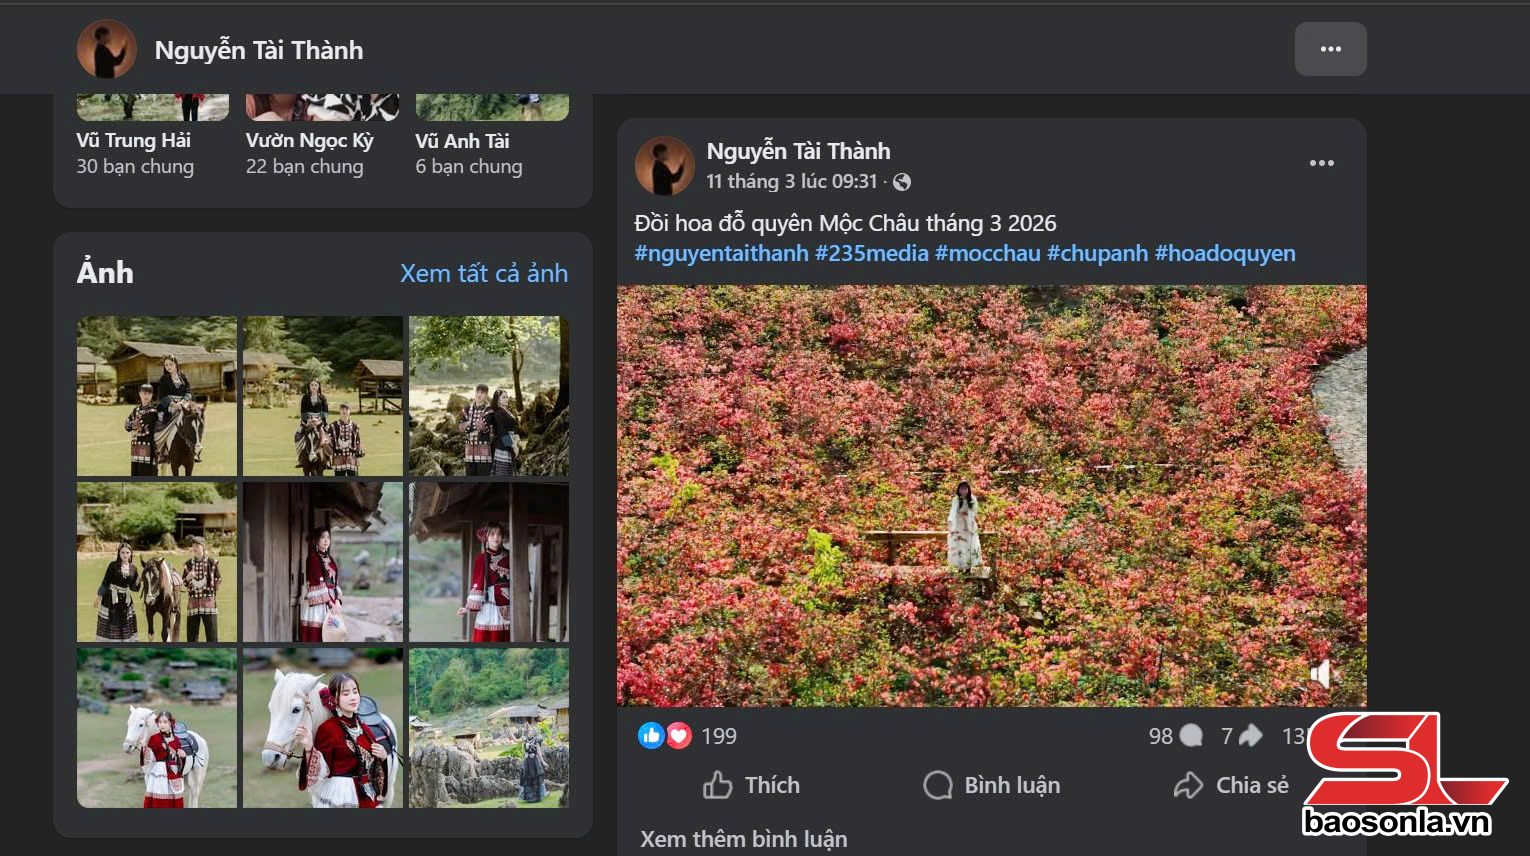Click the #mocchau hashtag
The height and width of the screenshot is (856, 1530).
tap(987, 253)
